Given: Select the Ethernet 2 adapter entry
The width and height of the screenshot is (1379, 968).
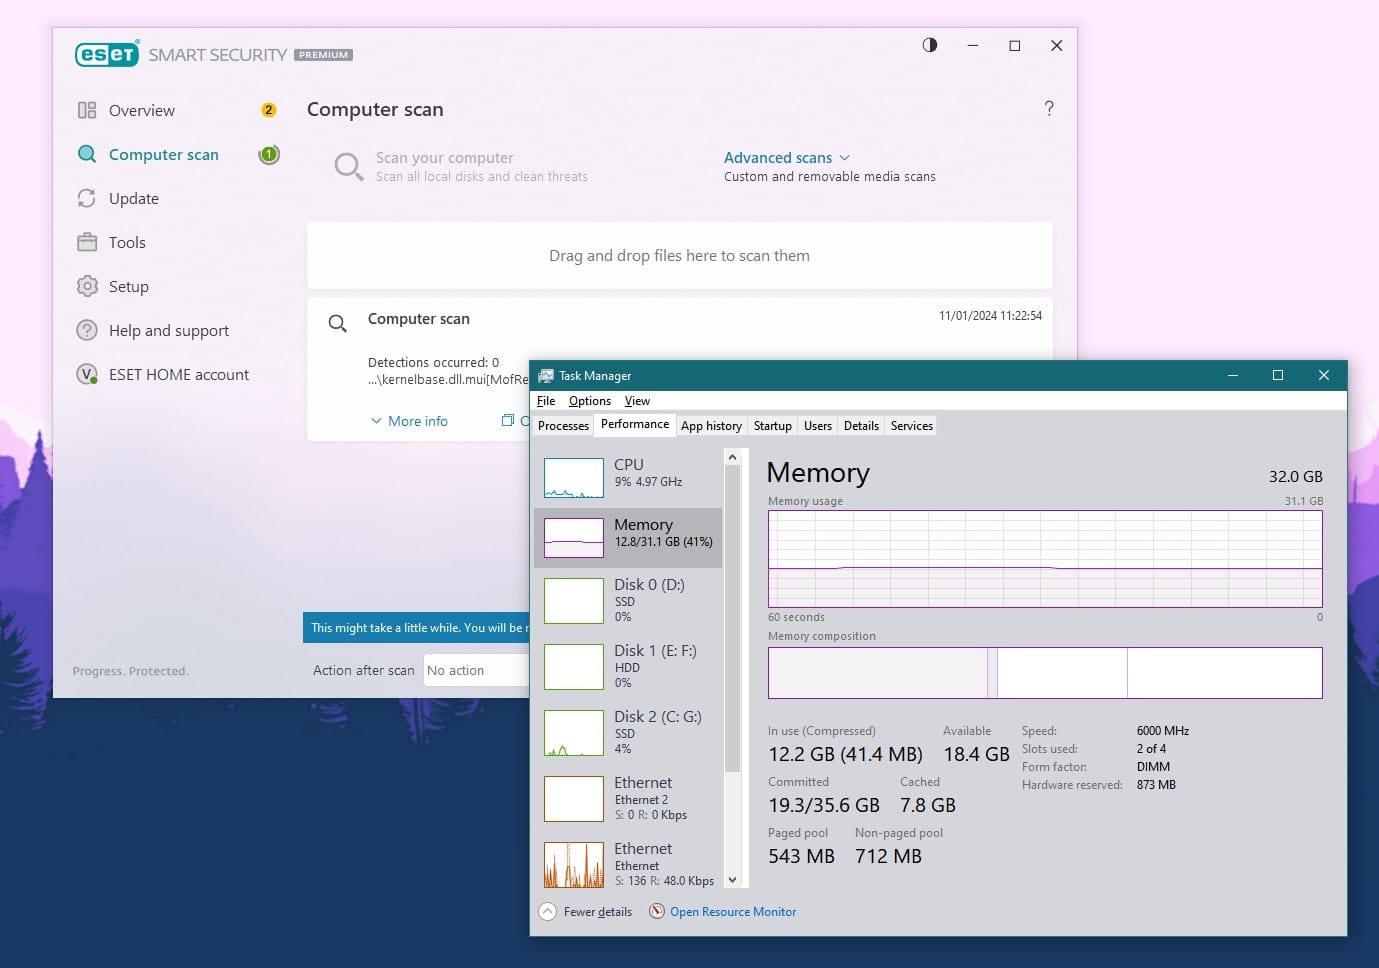Looking at the screenshot, I should (628, 798).
